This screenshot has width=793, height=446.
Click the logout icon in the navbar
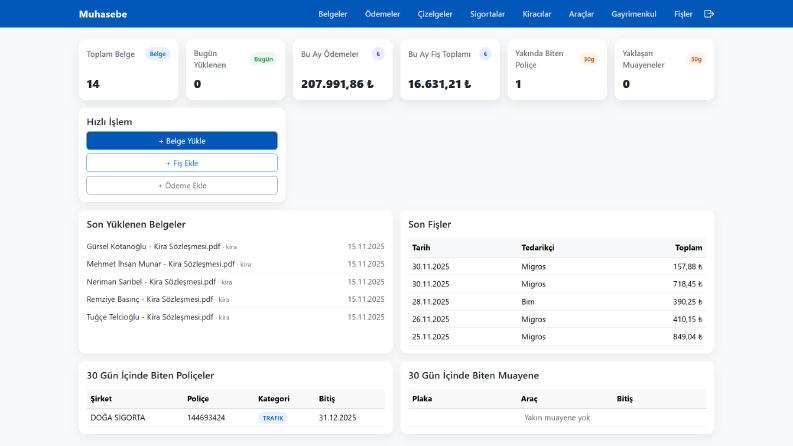[x=709, y=14]
